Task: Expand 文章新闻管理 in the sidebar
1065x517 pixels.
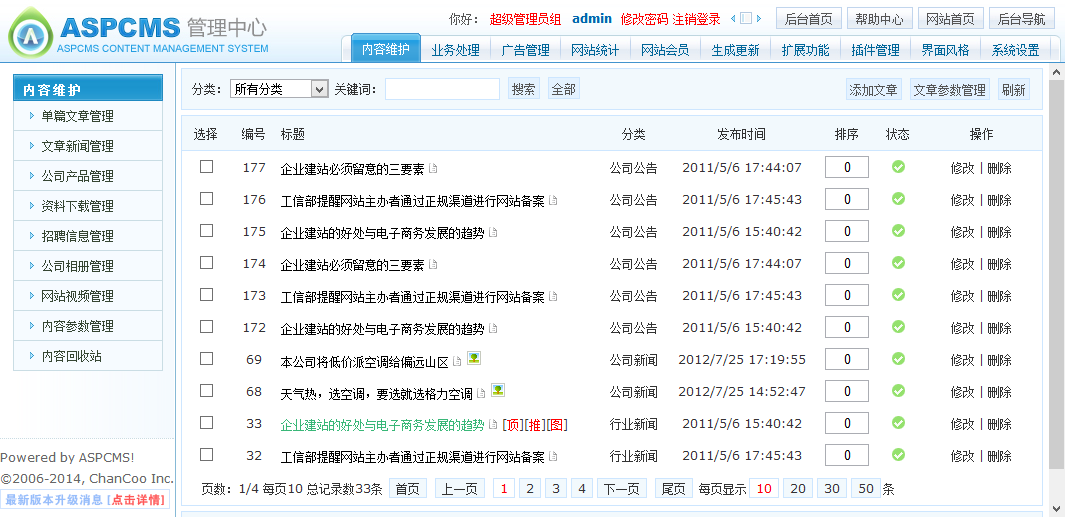Action: click(77, 146)
